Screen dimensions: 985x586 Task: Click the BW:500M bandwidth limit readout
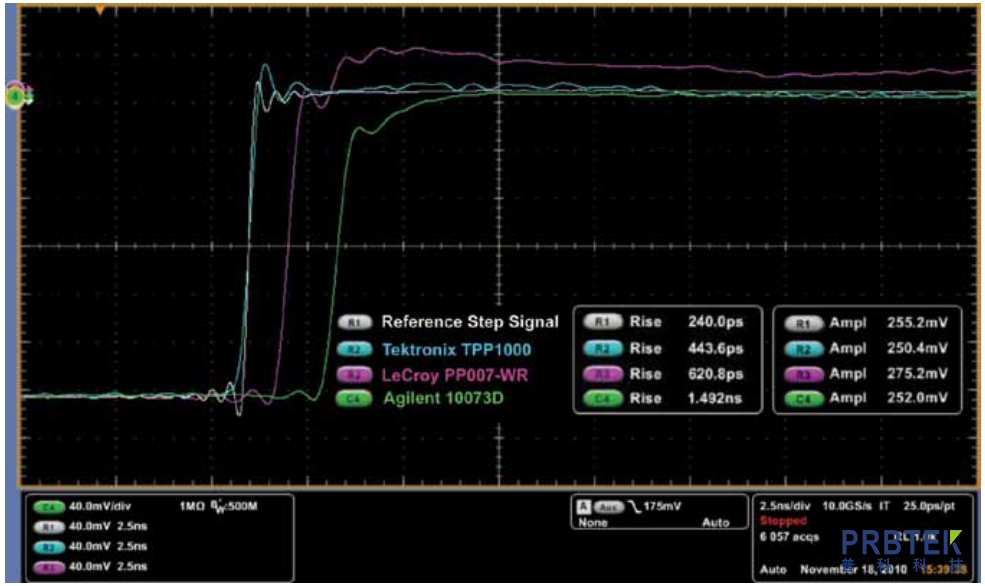[234, 506]
